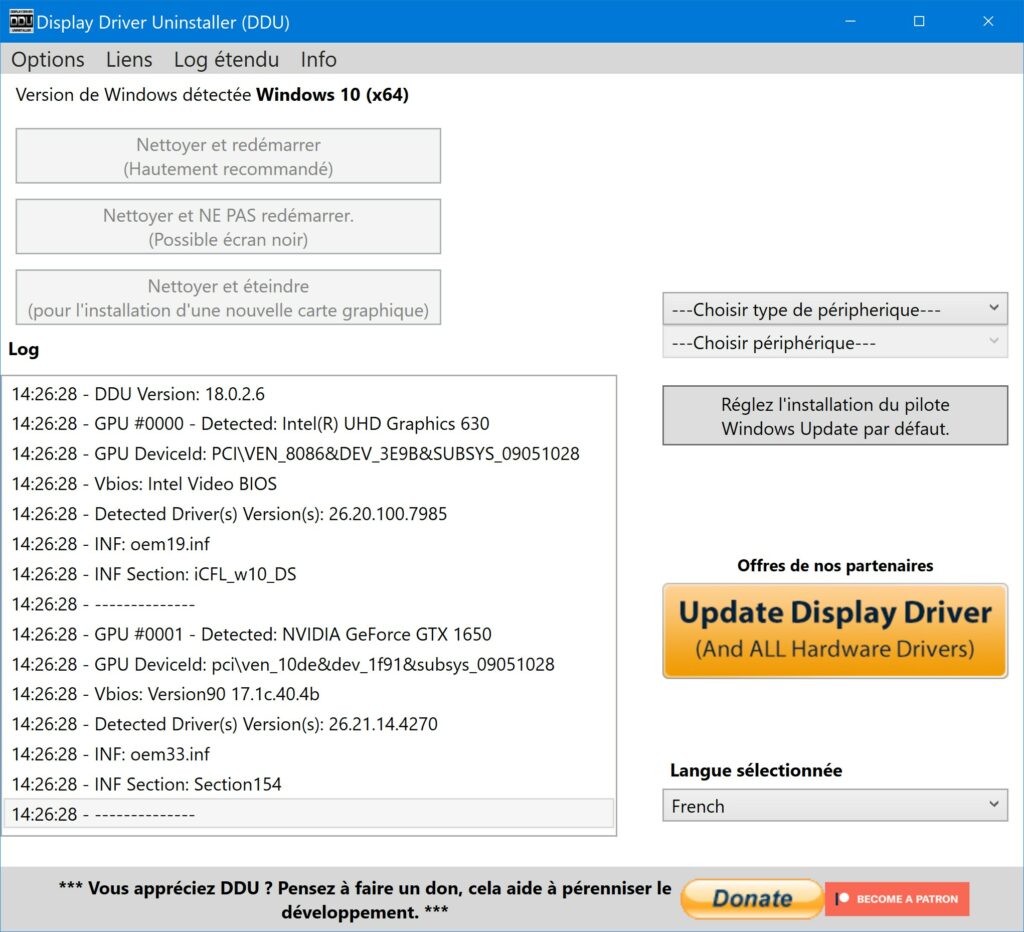The height and width of the screenshot is (932, 1024).
Task: Open the Options menu
Action: coord(48,59)
